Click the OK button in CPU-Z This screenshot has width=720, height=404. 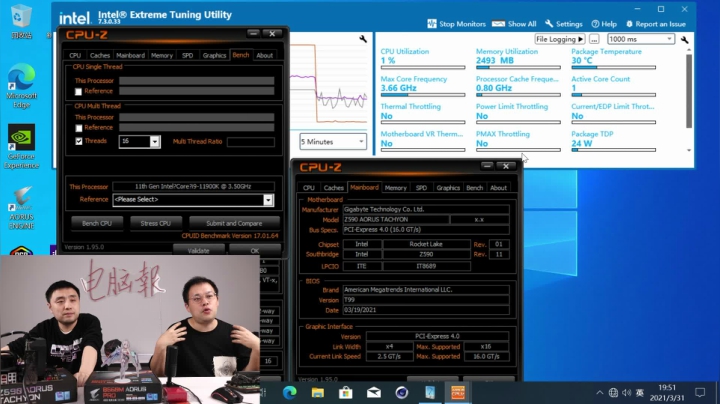pos(255,251)
